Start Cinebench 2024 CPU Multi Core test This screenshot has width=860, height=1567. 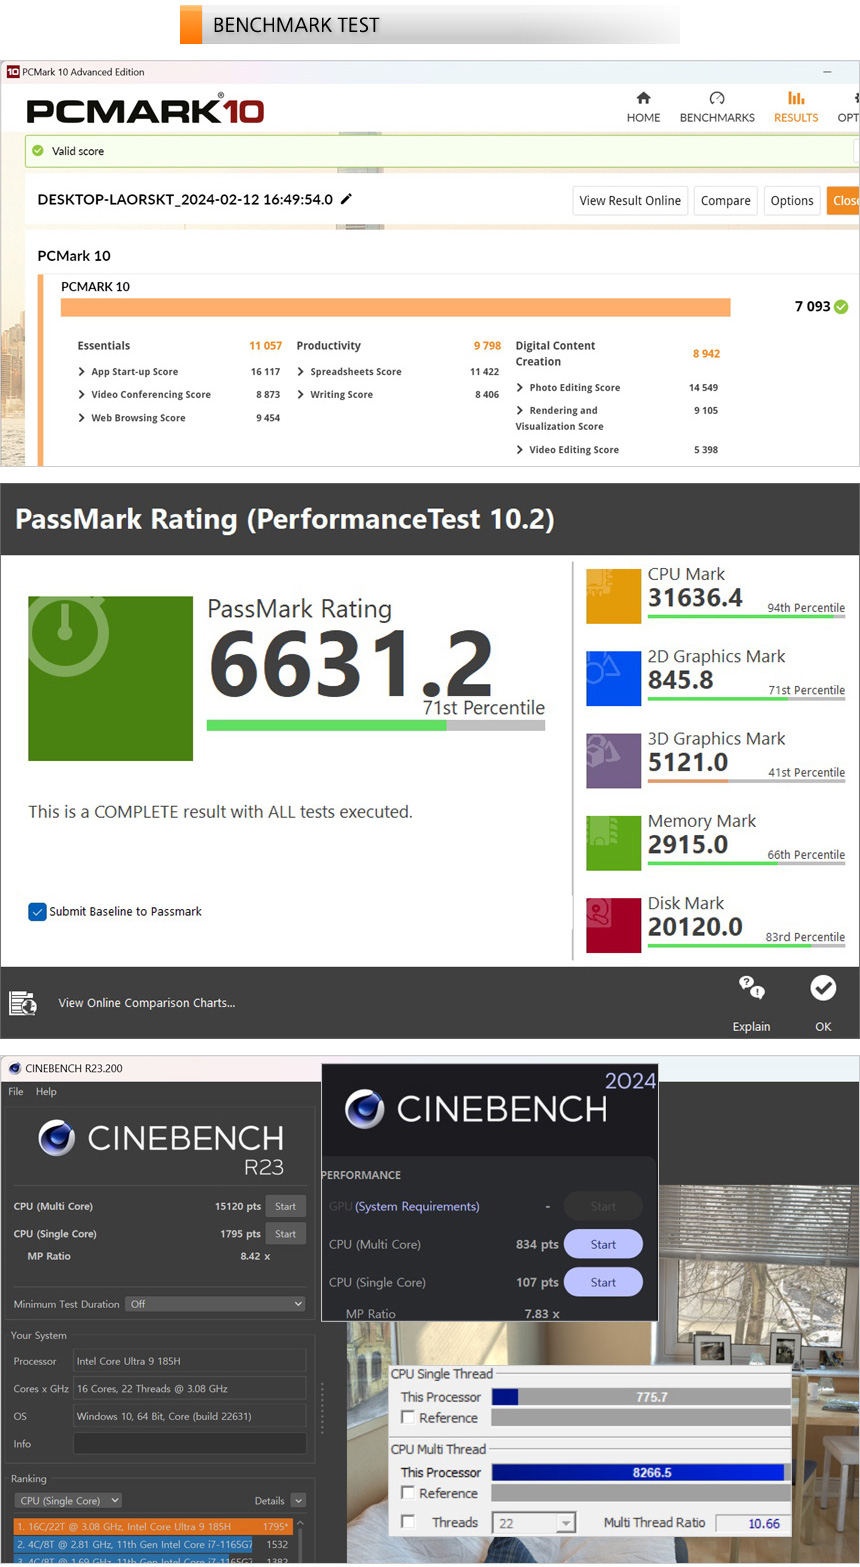[603, 1244]
